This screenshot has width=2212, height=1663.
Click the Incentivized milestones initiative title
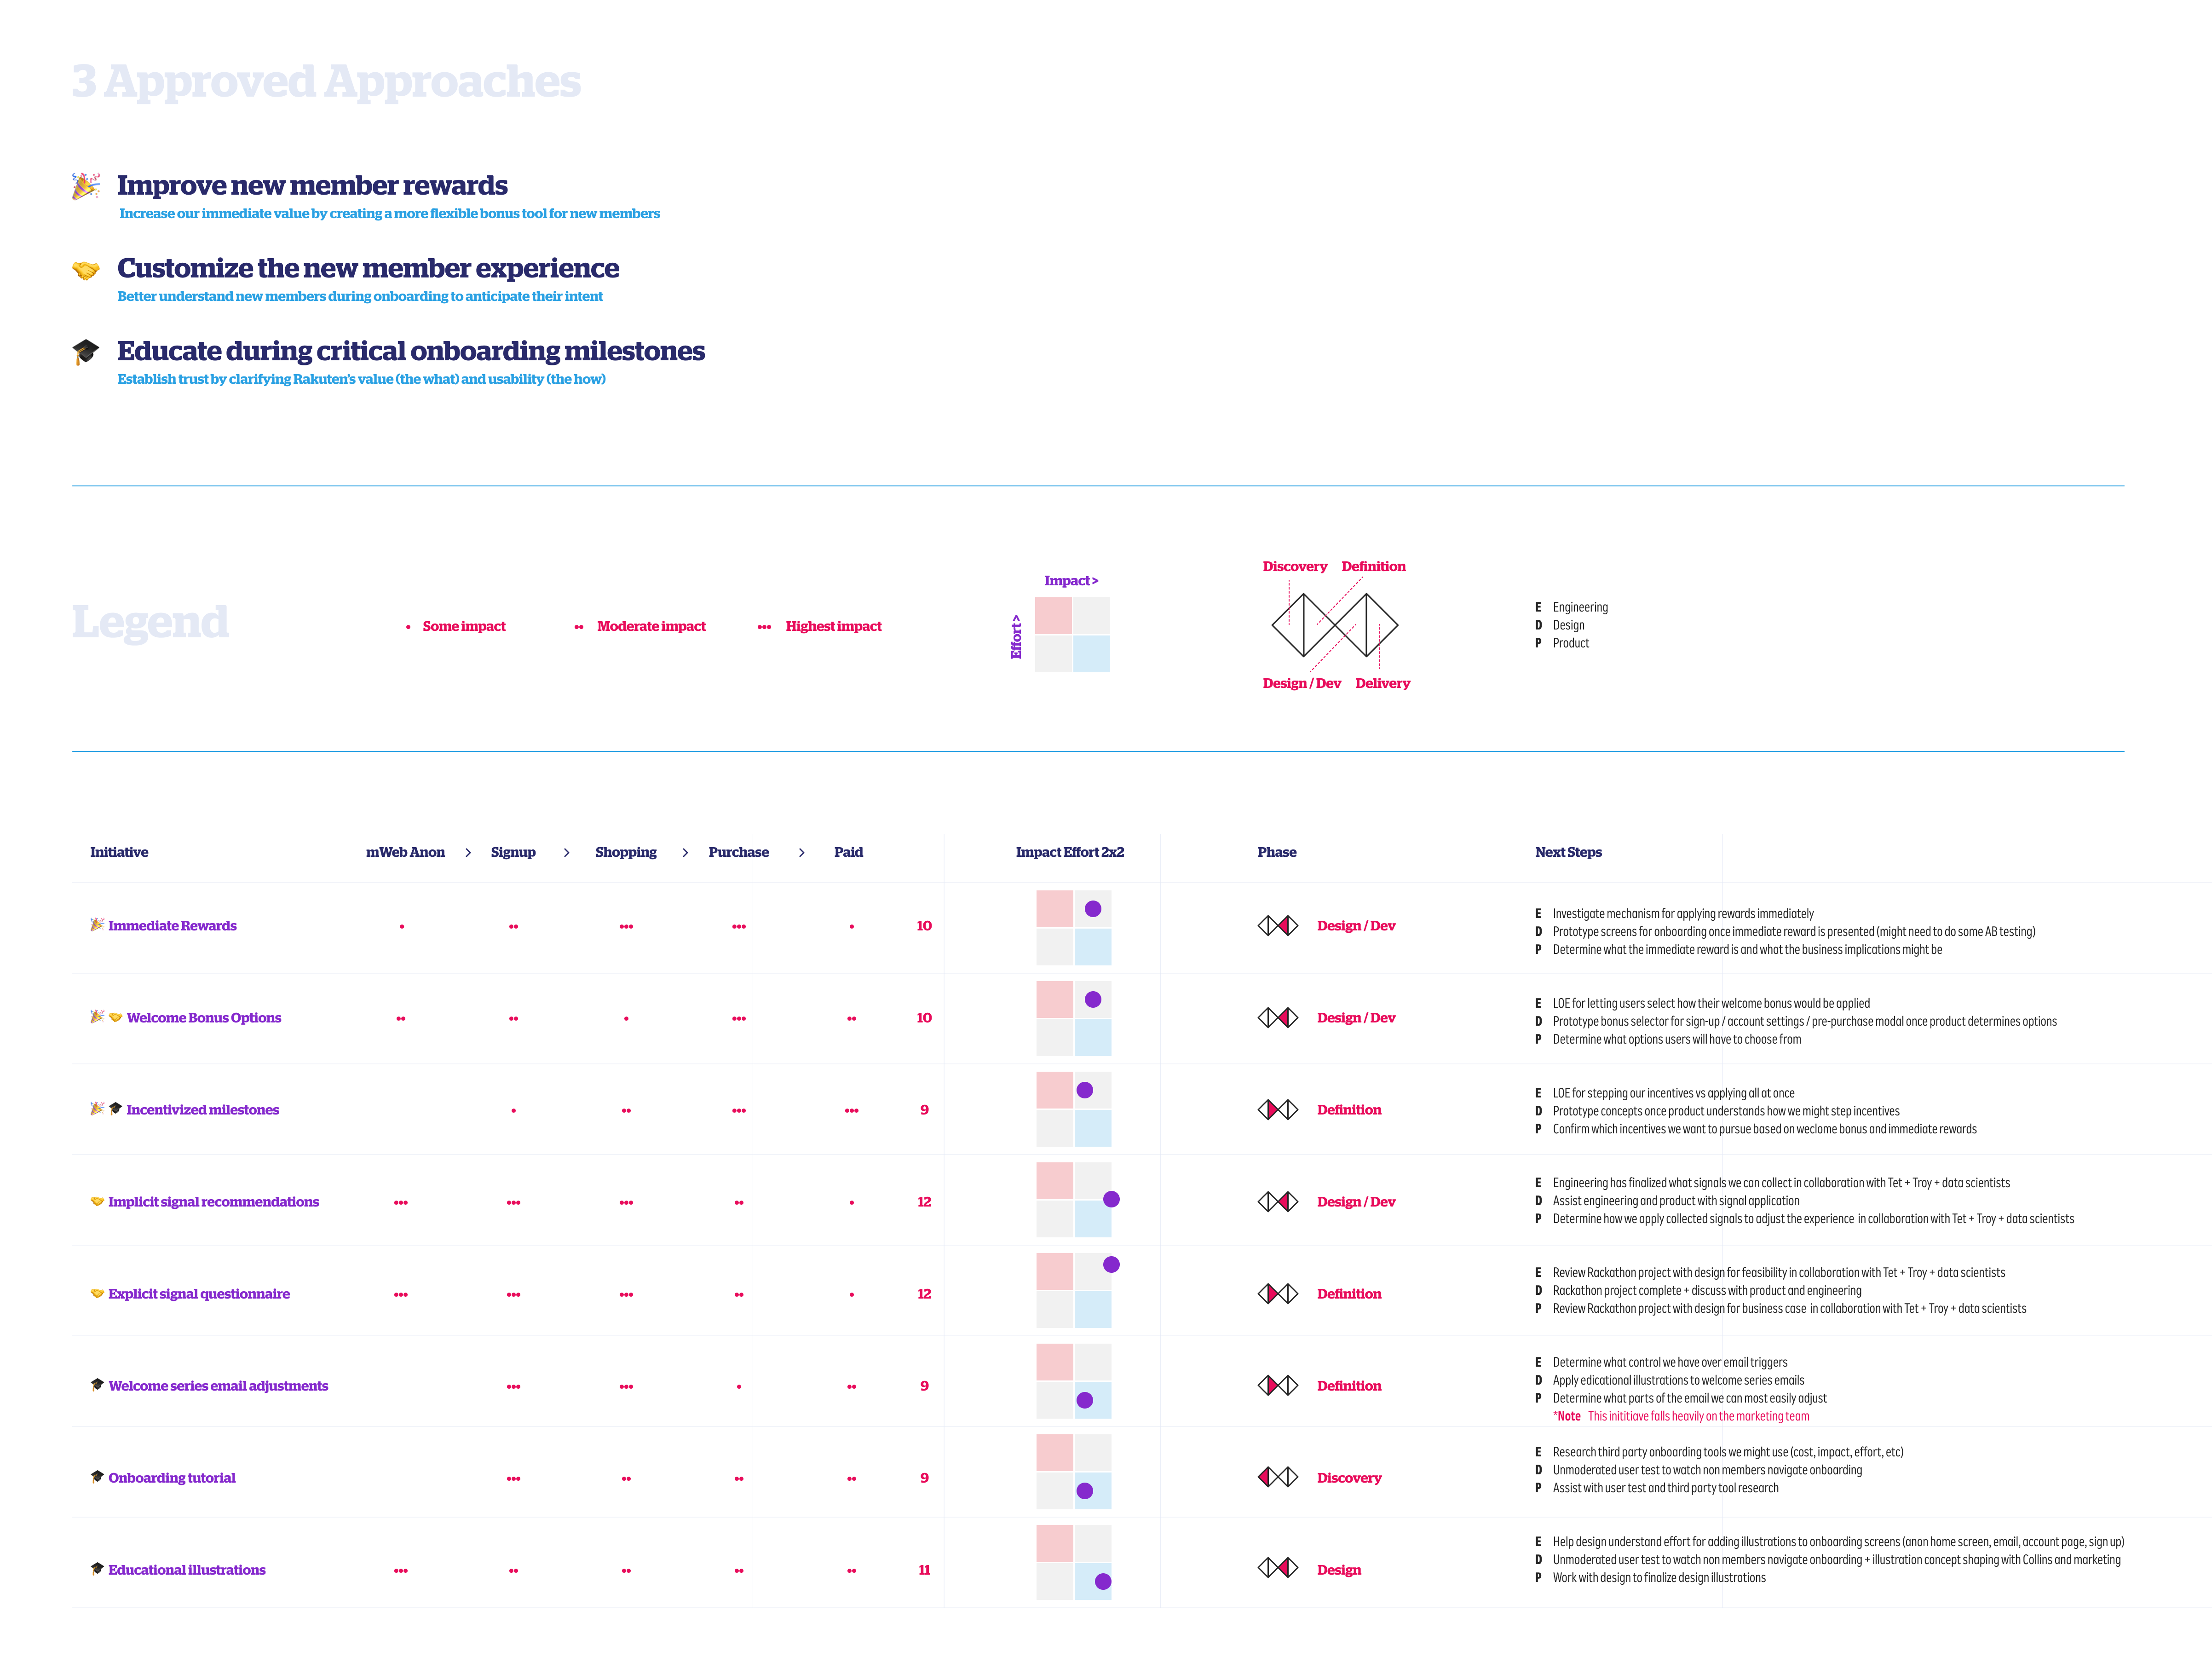pyautogui.click(x=202, y=1110)
